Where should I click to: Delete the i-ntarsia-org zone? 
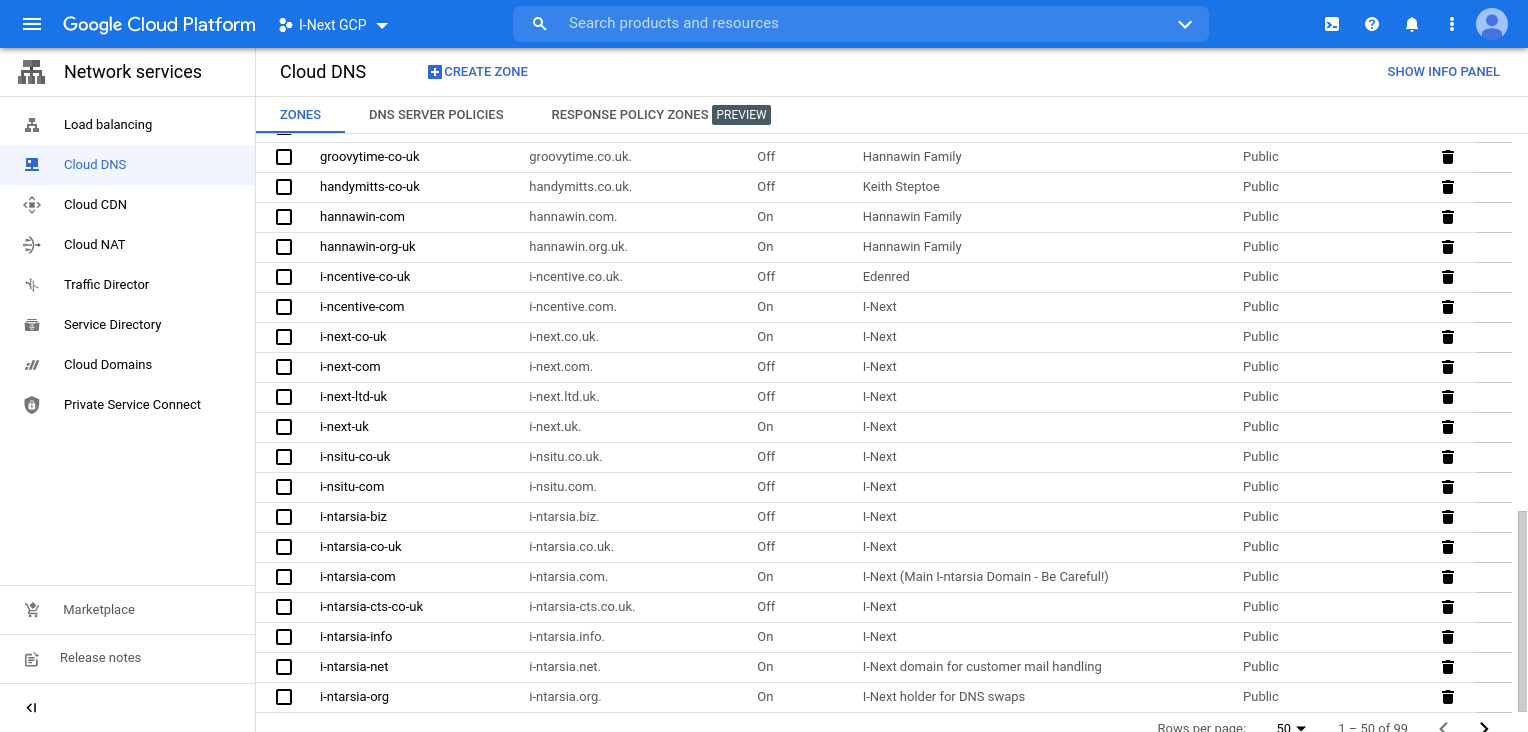coord(1447,697)
